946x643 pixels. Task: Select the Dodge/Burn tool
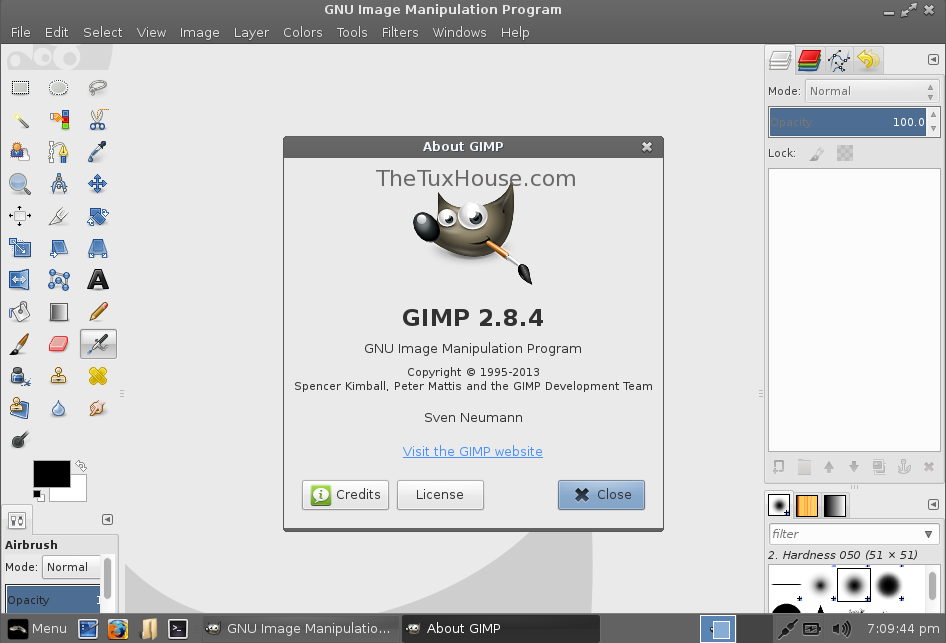click(x=20, y=440)
